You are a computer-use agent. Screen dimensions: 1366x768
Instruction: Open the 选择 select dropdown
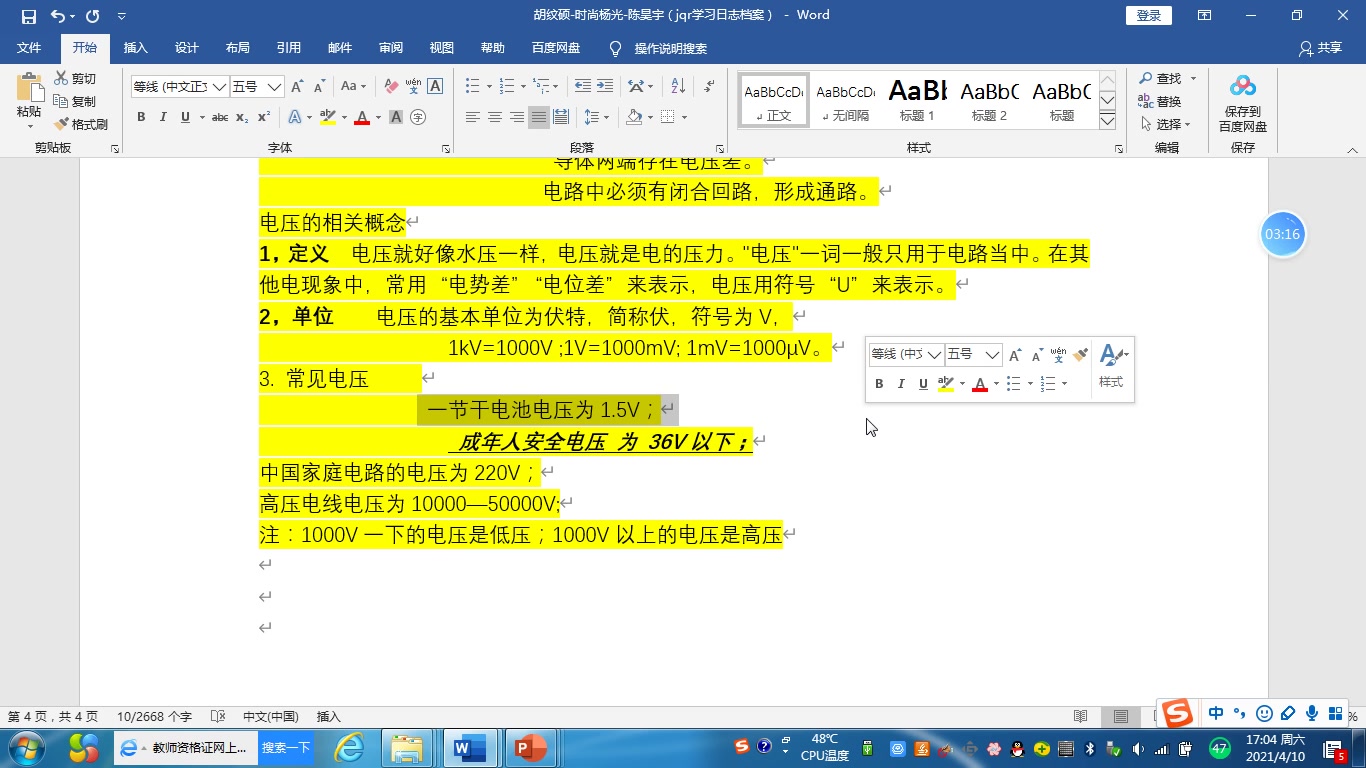tap(1167, 124)
